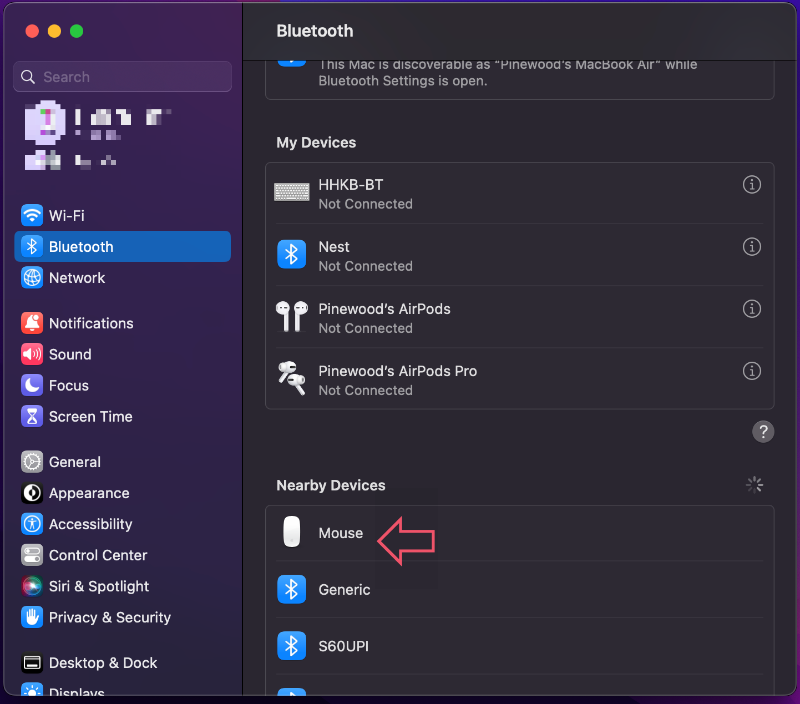Click the HHKB-BT keyboard icon
The width and height of the screenshot is (800, 704).
tap(291, 192)
